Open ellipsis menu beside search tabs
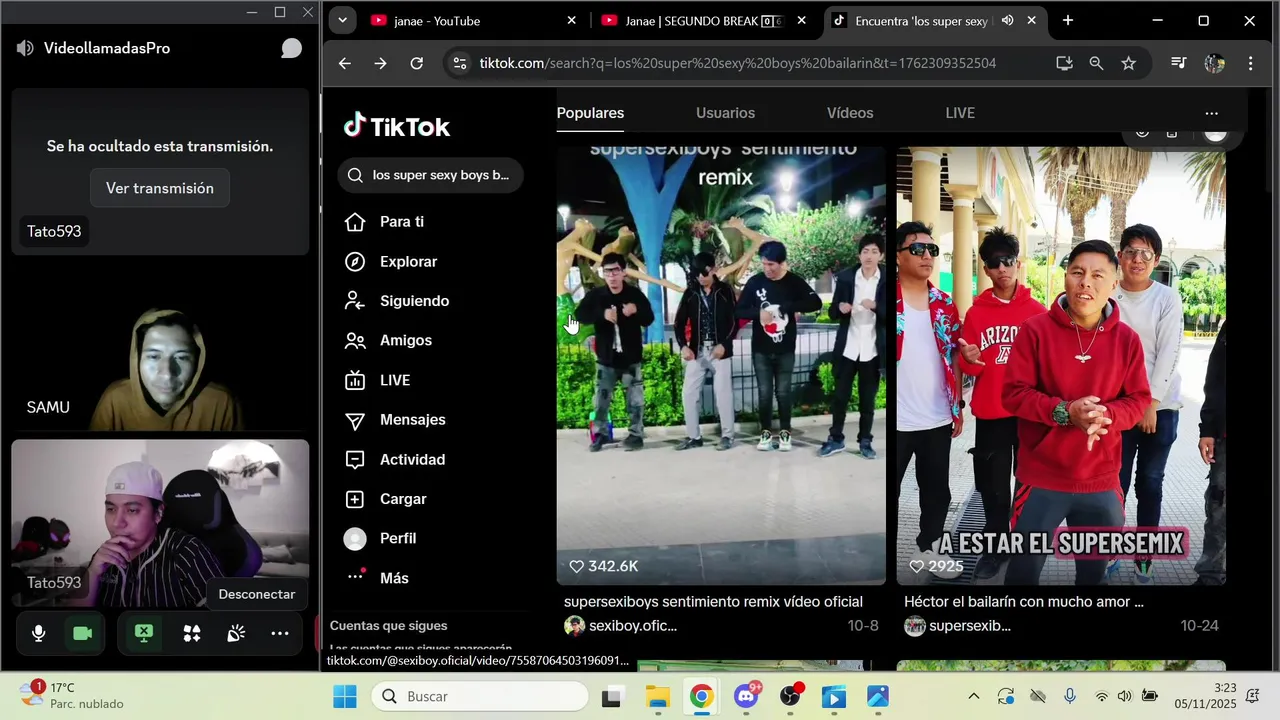This screenshot has height=720, width=1280. tap(1212, 113)
